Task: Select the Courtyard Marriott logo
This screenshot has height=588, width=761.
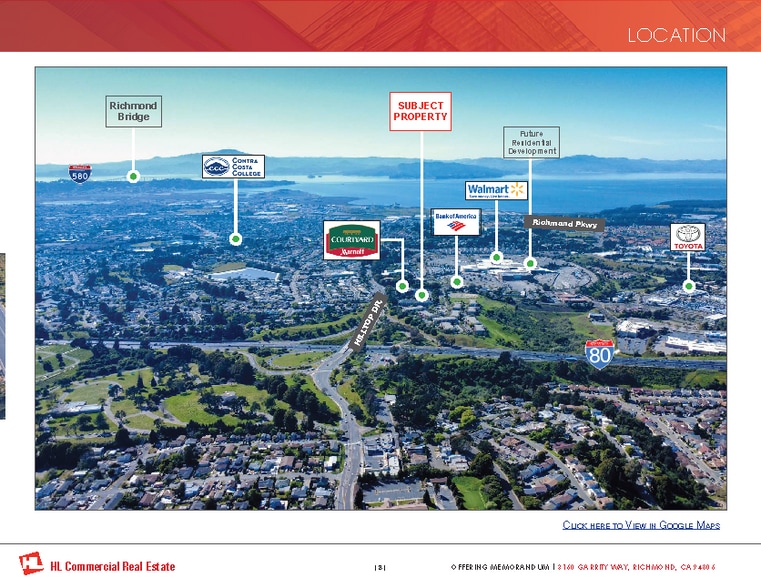Action: pyautogui.click(x=351, y=240)
